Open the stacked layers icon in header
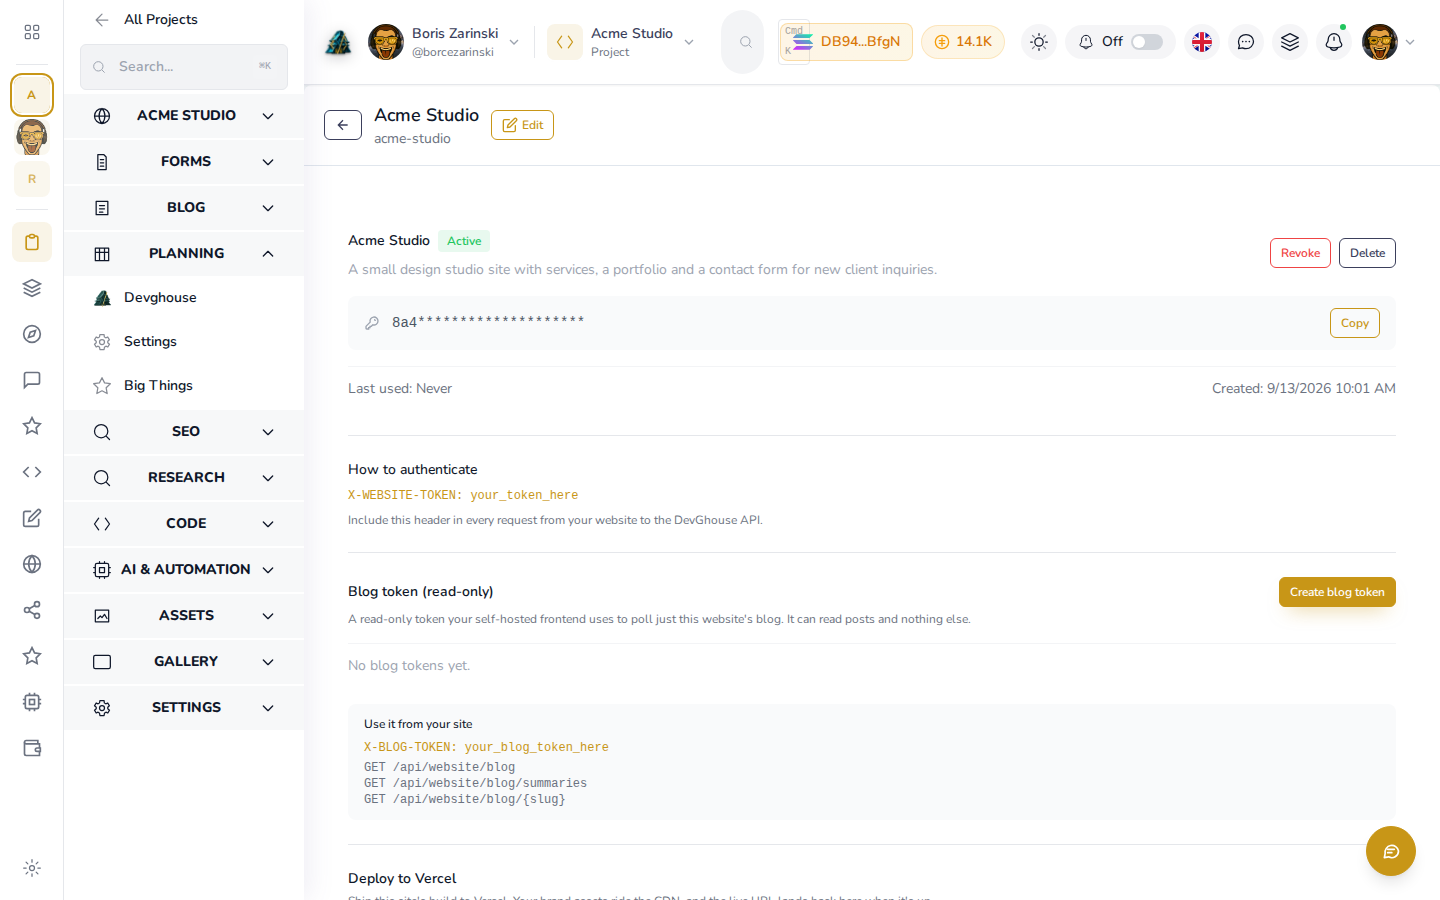Image resolution: width=1440 pixels, height=900 pixels. tap(1290, 42)
